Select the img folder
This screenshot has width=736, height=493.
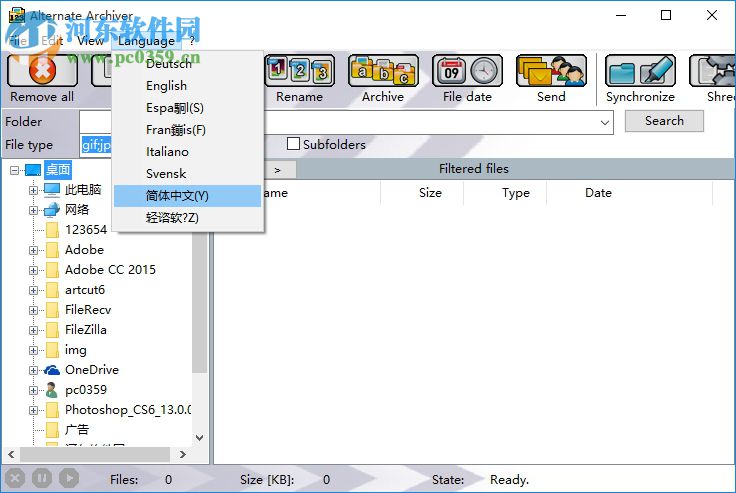click(76, 350)
